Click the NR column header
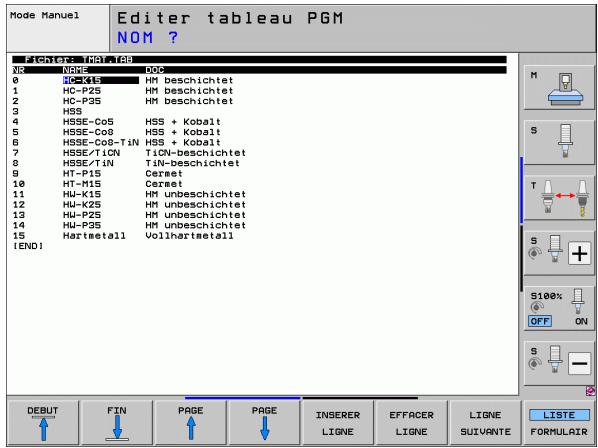598x448 pixels. coord(18,70)
